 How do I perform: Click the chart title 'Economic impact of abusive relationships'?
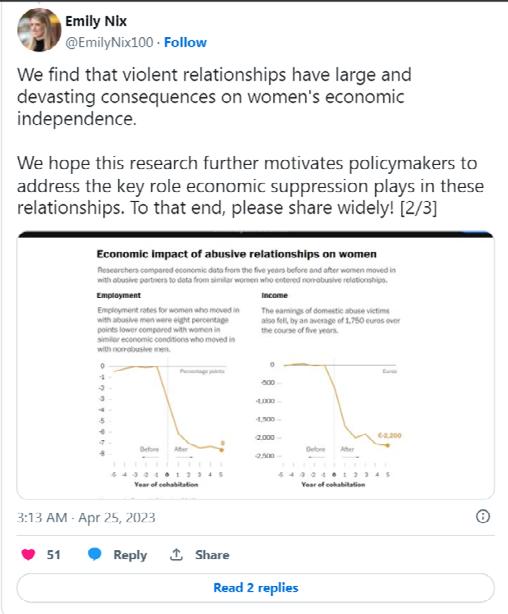237,254
